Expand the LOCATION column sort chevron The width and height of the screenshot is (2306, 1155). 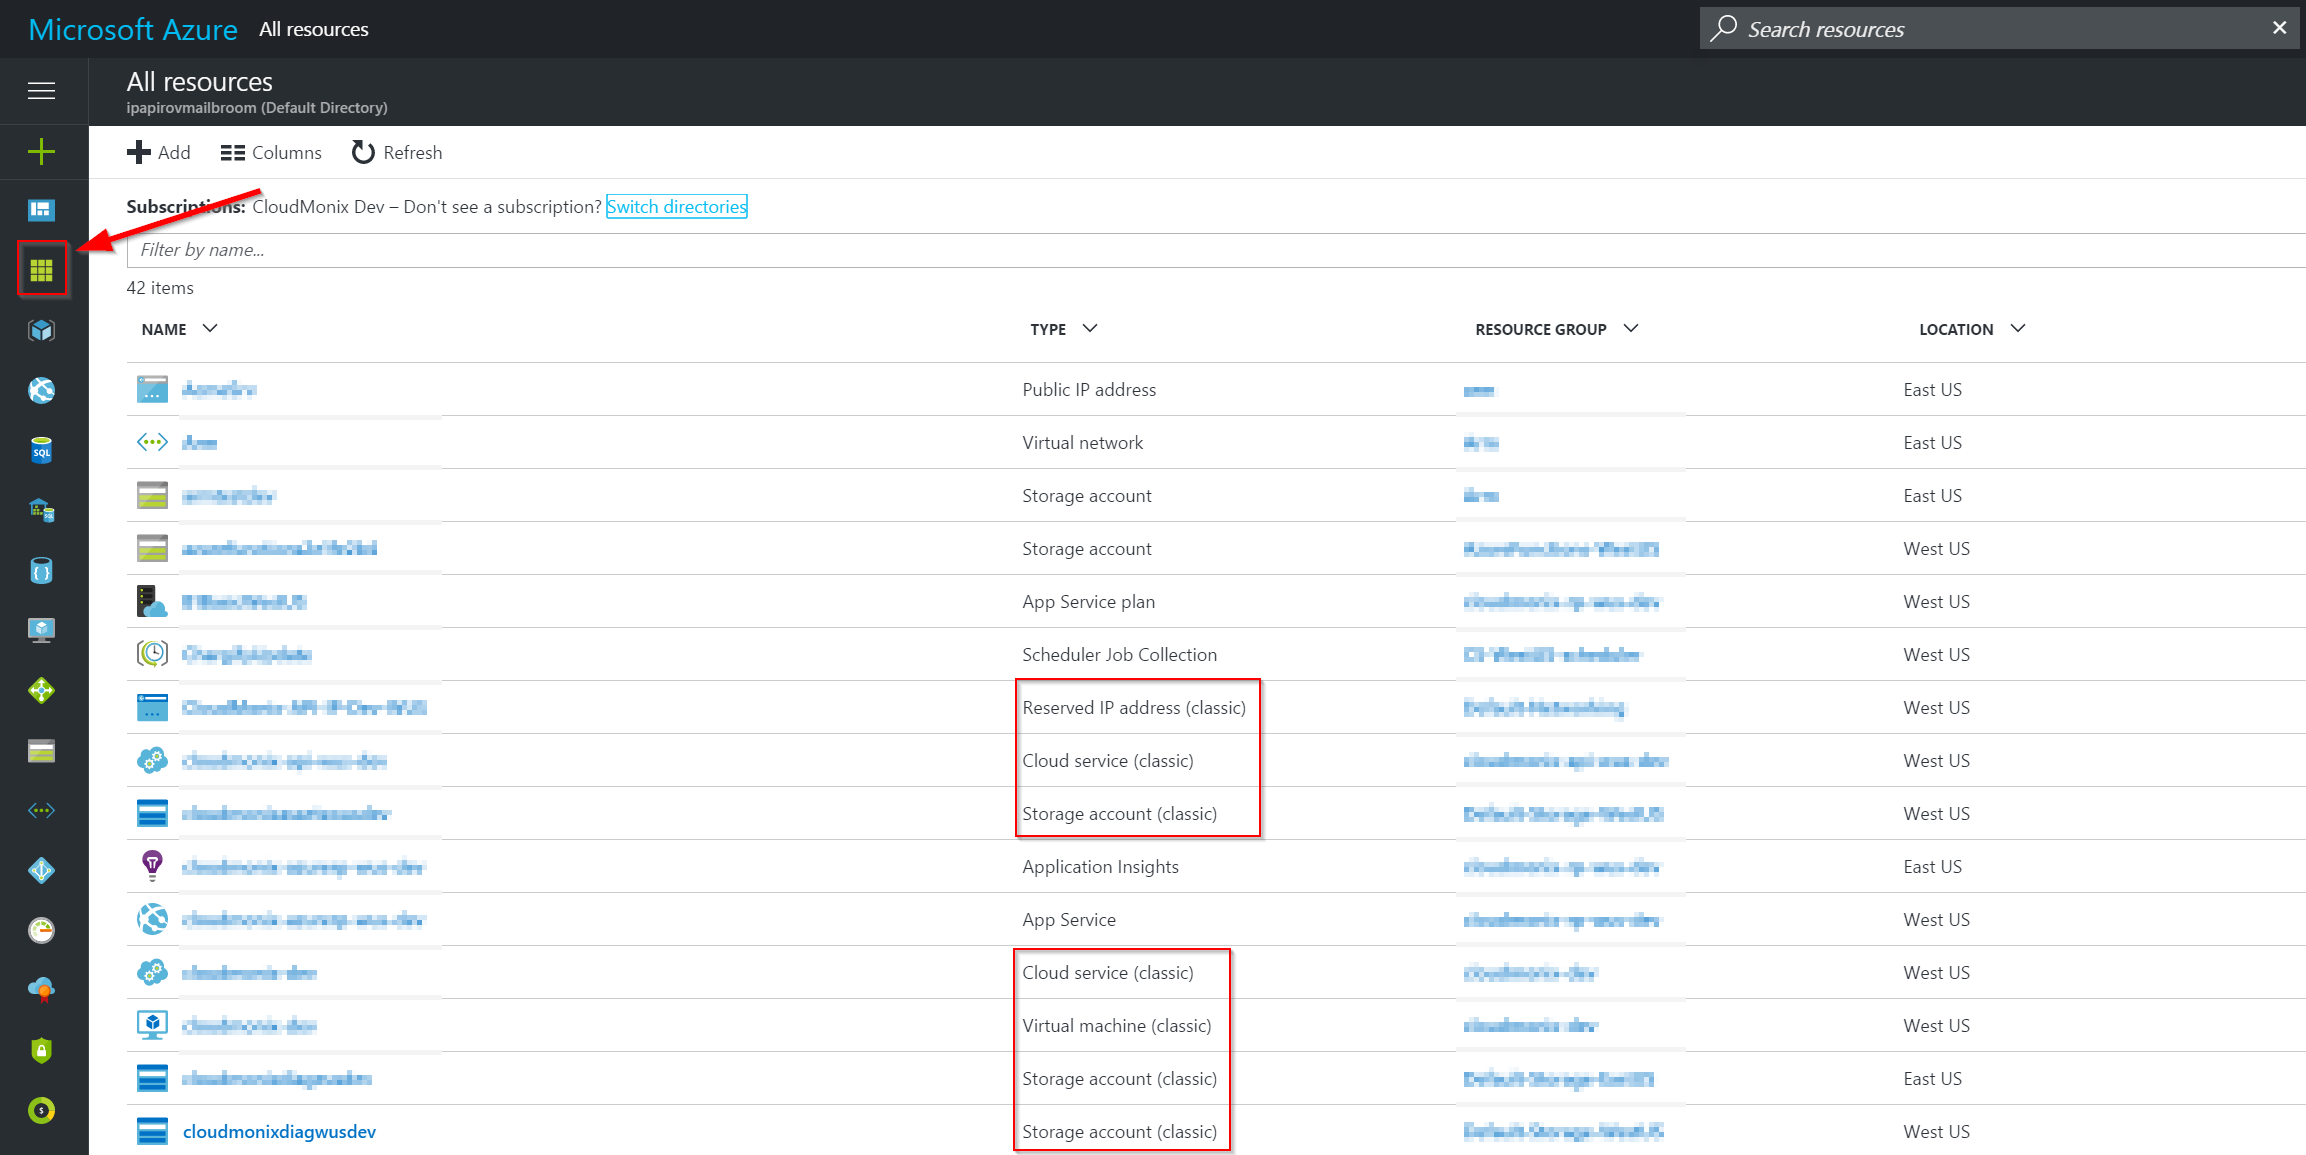2018,329
